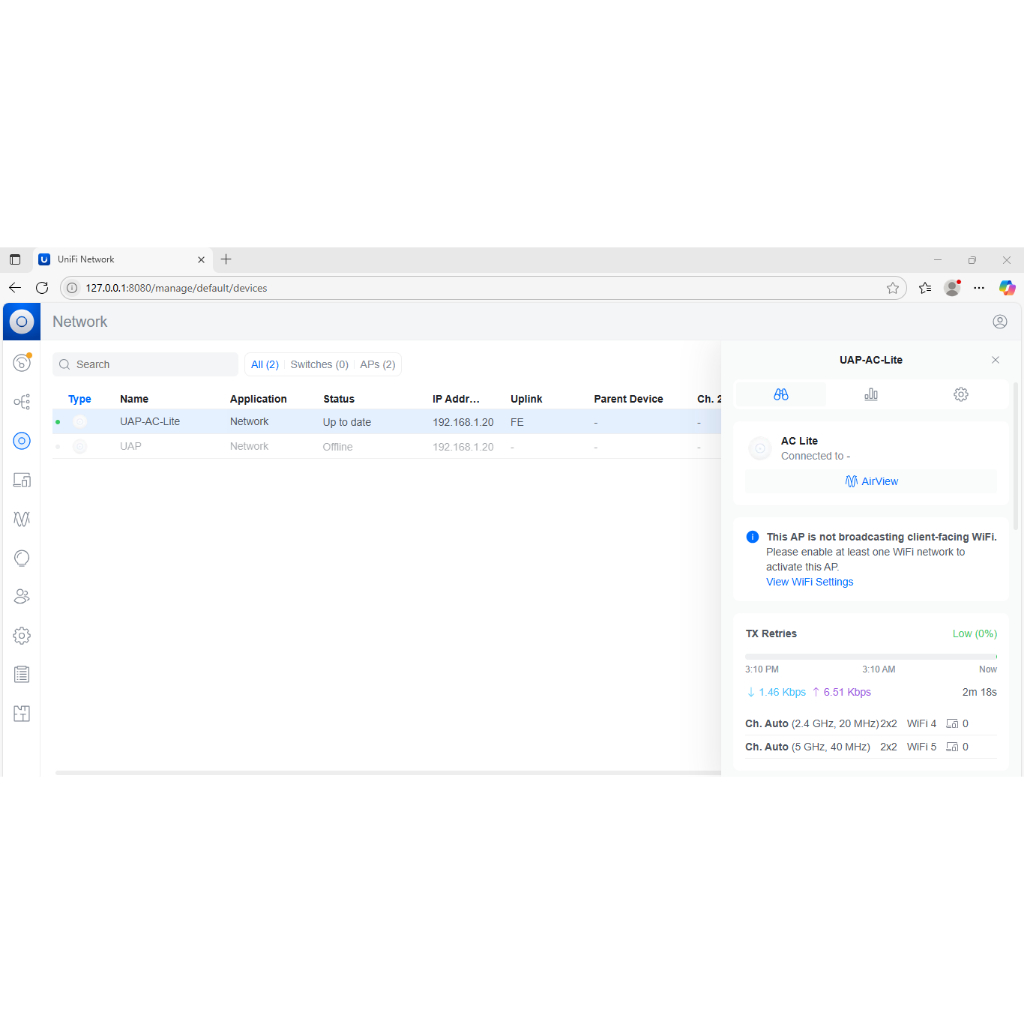Open the View WiFi Settings link

(809, 582)
